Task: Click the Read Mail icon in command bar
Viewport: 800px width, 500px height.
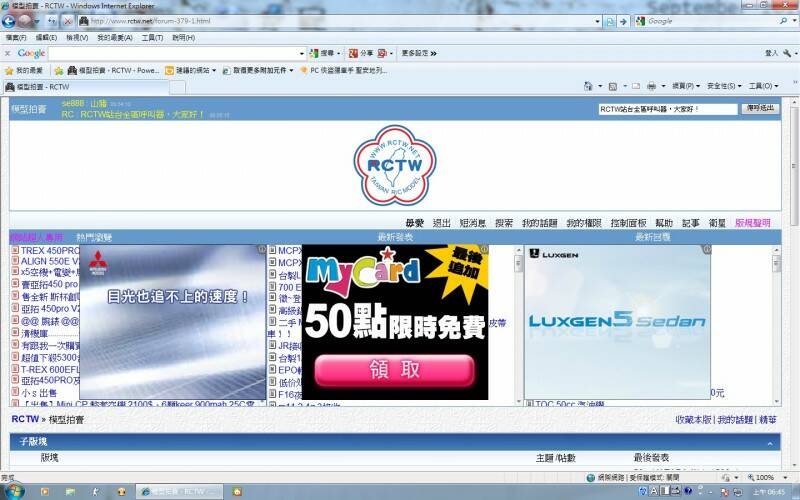Action: click(635, 86)
